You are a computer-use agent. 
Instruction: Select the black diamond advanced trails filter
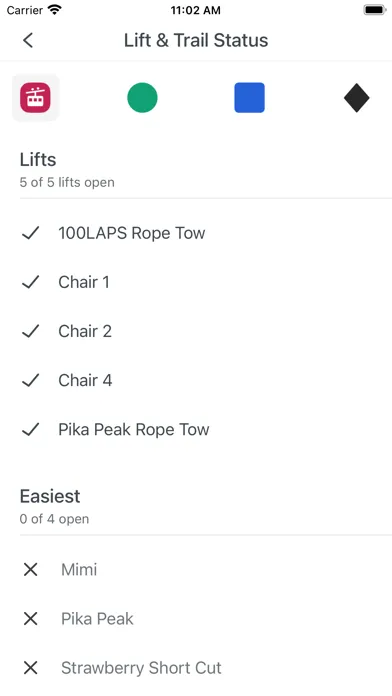356,98
